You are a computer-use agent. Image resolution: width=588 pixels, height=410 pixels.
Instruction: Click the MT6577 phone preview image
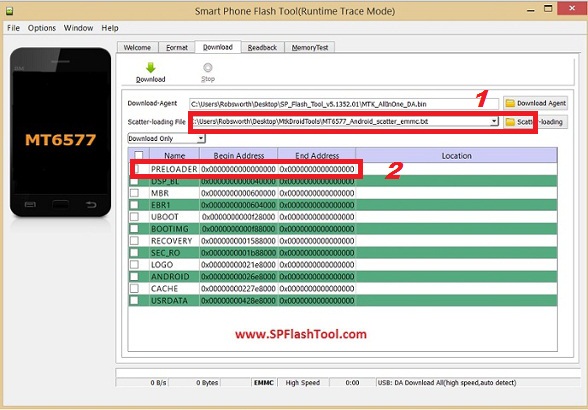click(61, 132)
